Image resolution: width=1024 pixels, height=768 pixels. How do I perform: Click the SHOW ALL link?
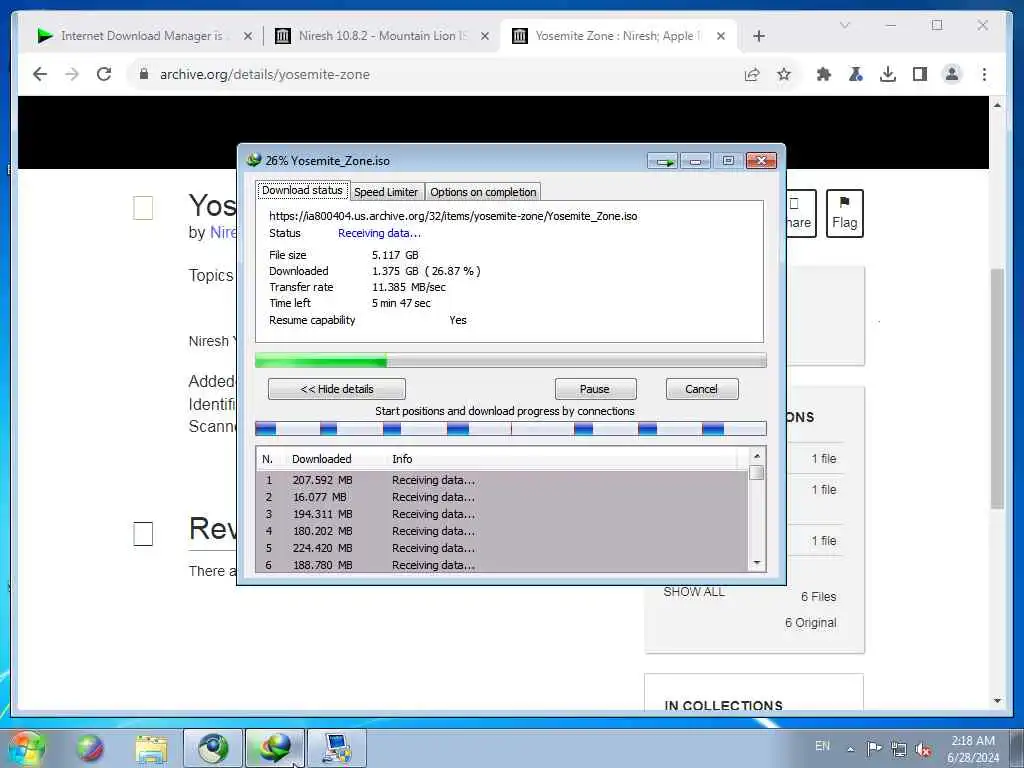coord(694,592)
